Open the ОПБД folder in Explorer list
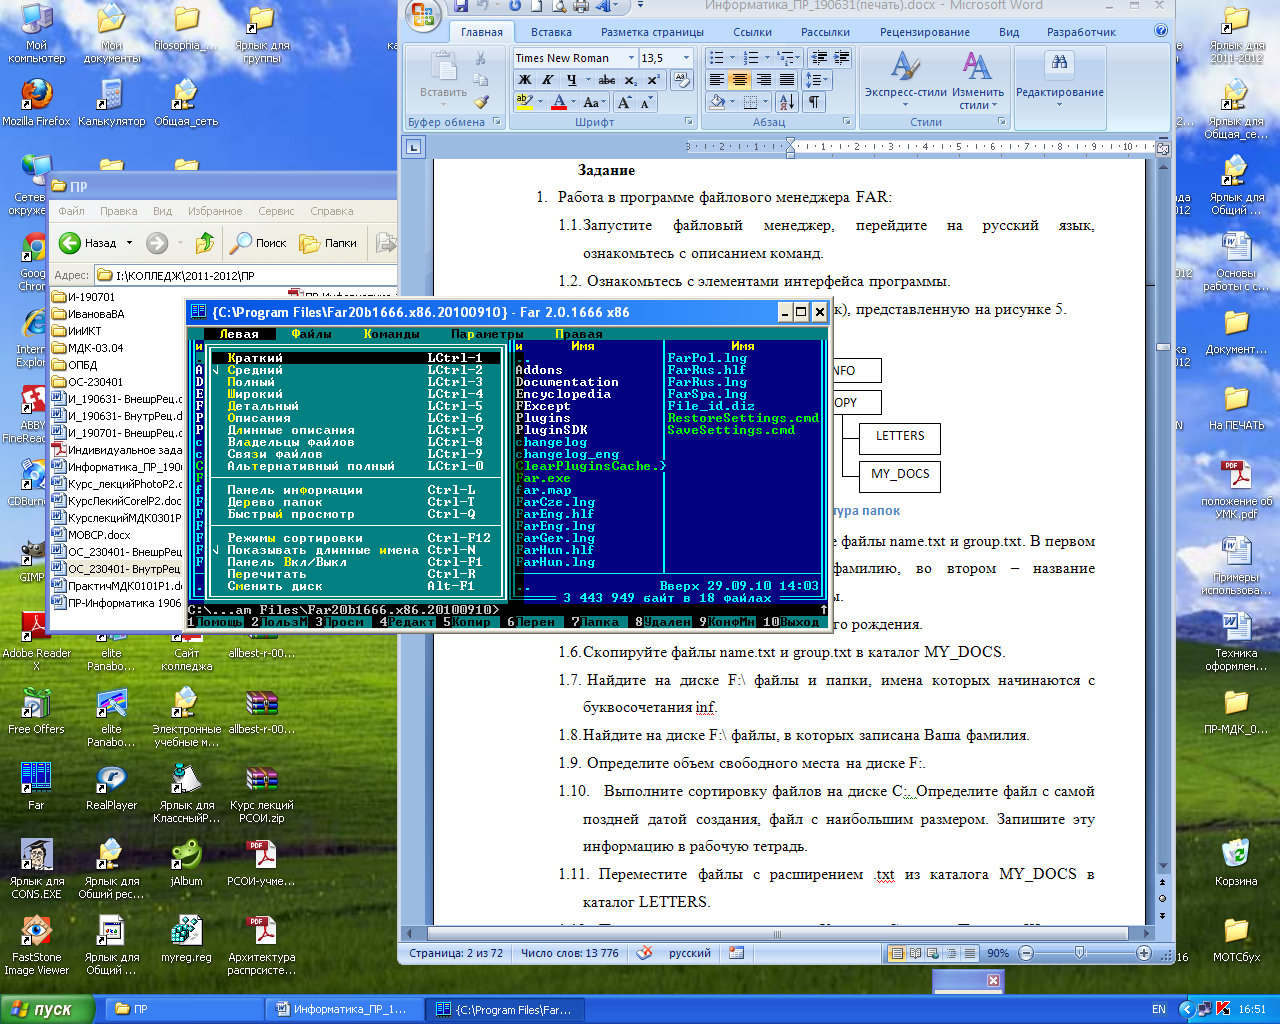Viewport: 1280px width, 1024px height. pyautogui.click(x=82, y=365)
